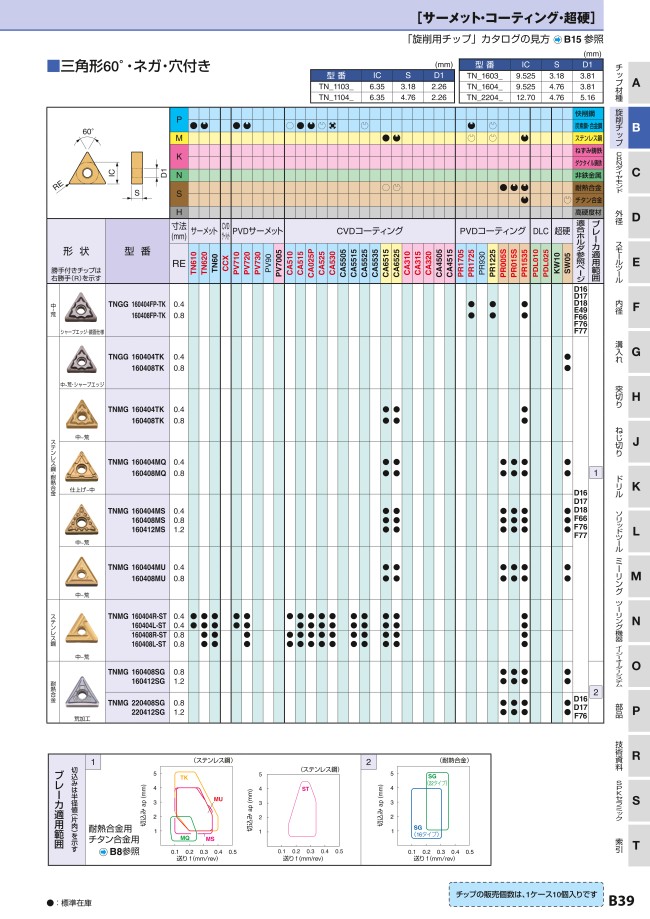Jump to section K ドリル tab
650x919 pixels.
click(635, 485)
